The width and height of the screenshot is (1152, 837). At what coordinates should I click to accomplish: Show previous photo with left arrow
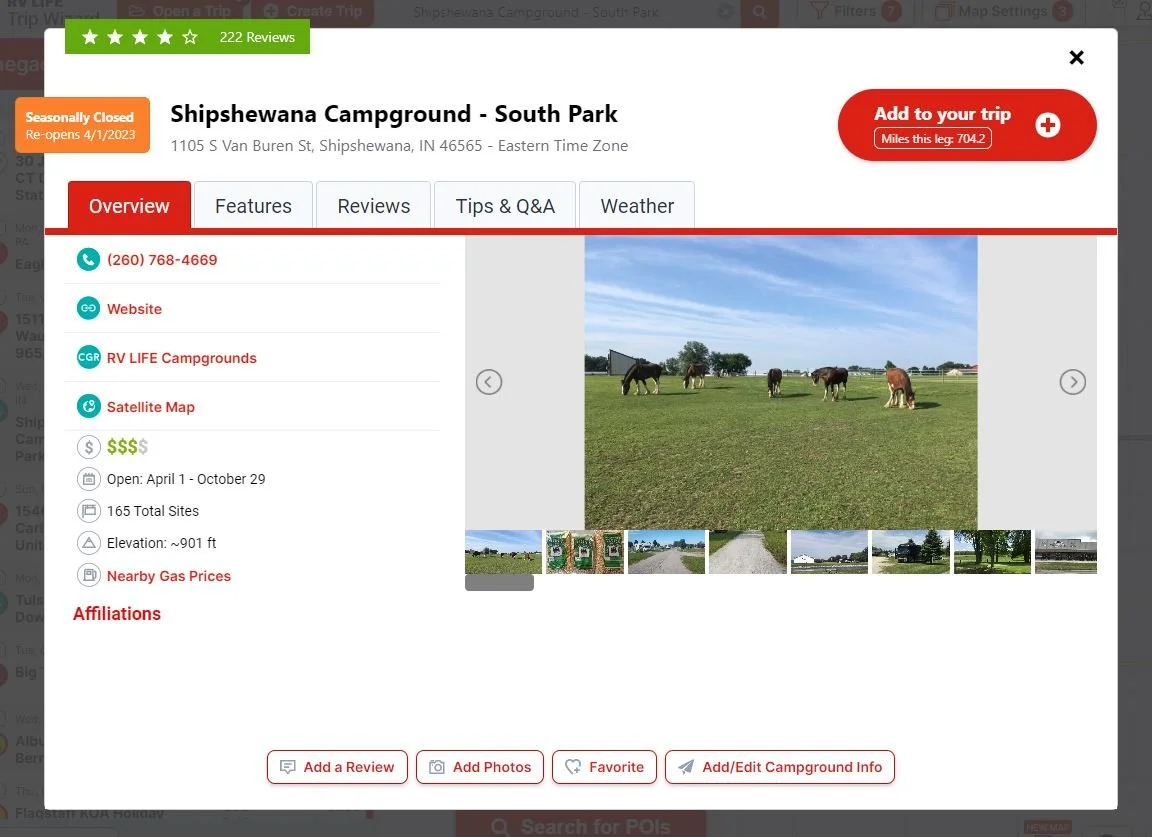pyautogui.click(x=489, y=382)
